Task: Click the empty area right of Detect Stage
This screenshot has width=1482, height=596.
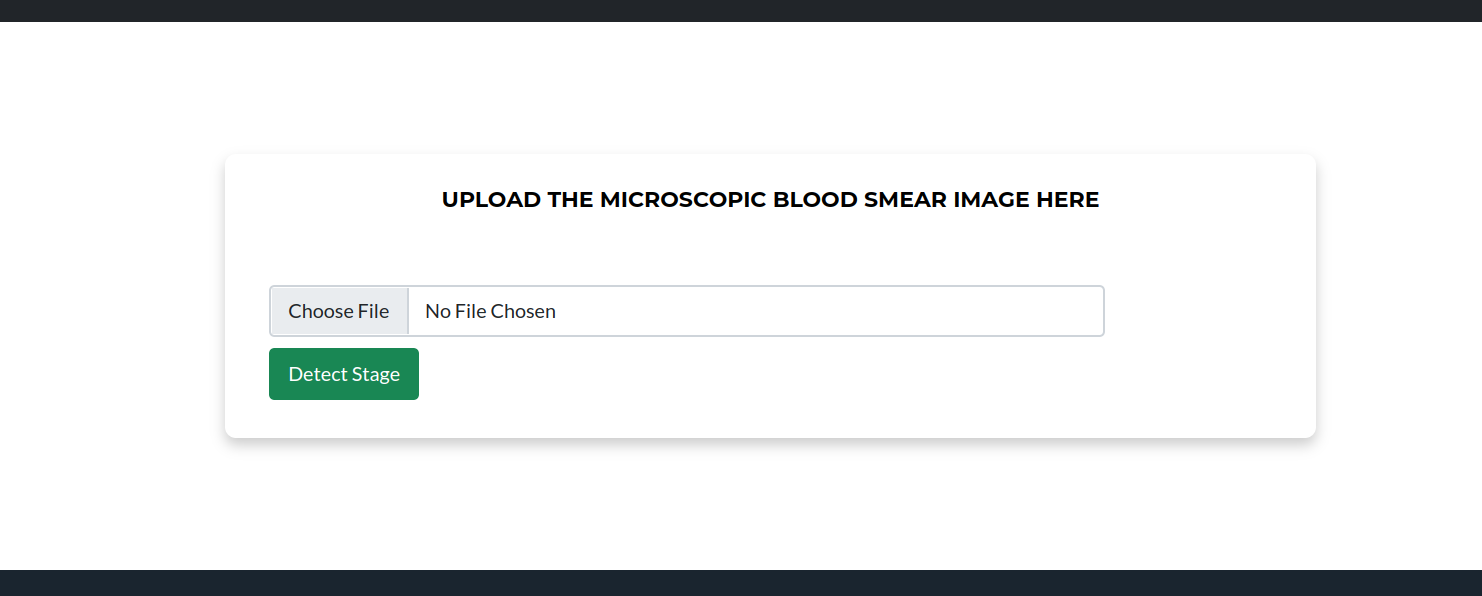Action: point(700,373)
